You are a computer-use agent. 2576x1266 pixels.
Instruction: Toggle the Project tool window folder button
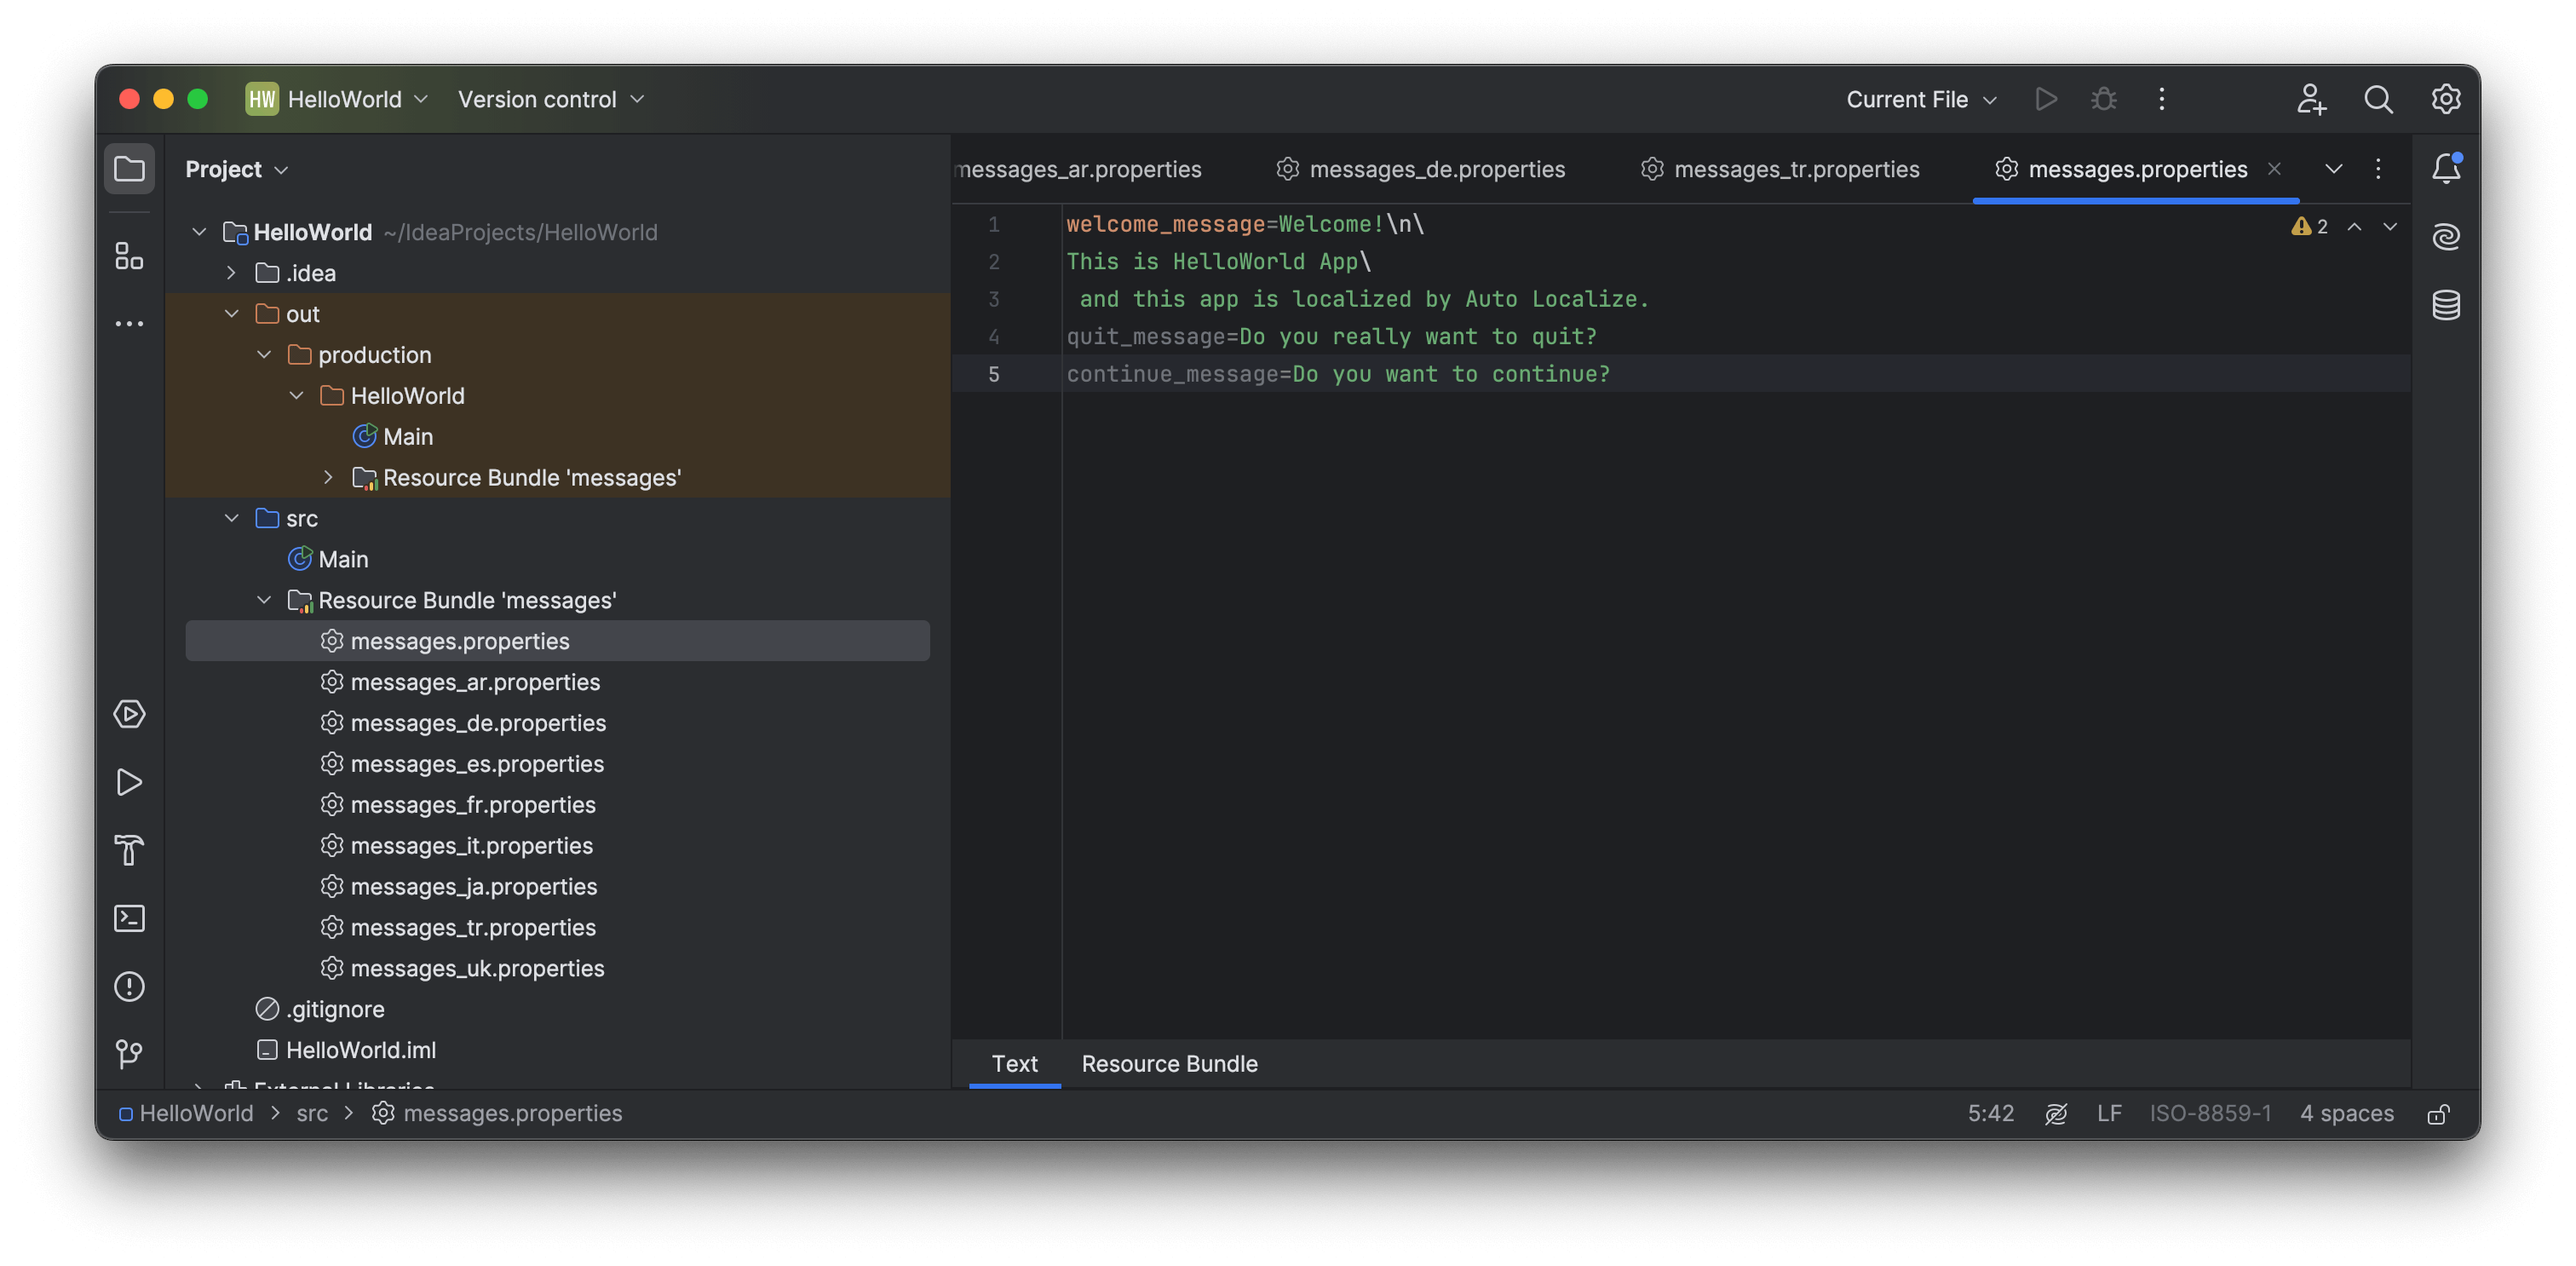point(129,169)
